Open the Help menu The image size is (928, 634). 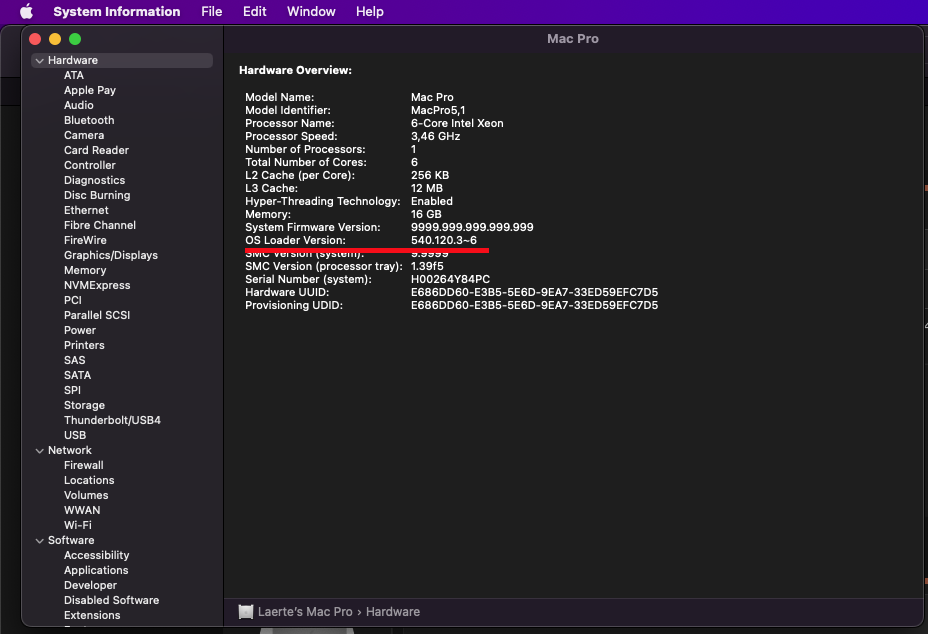click(369, 11)
